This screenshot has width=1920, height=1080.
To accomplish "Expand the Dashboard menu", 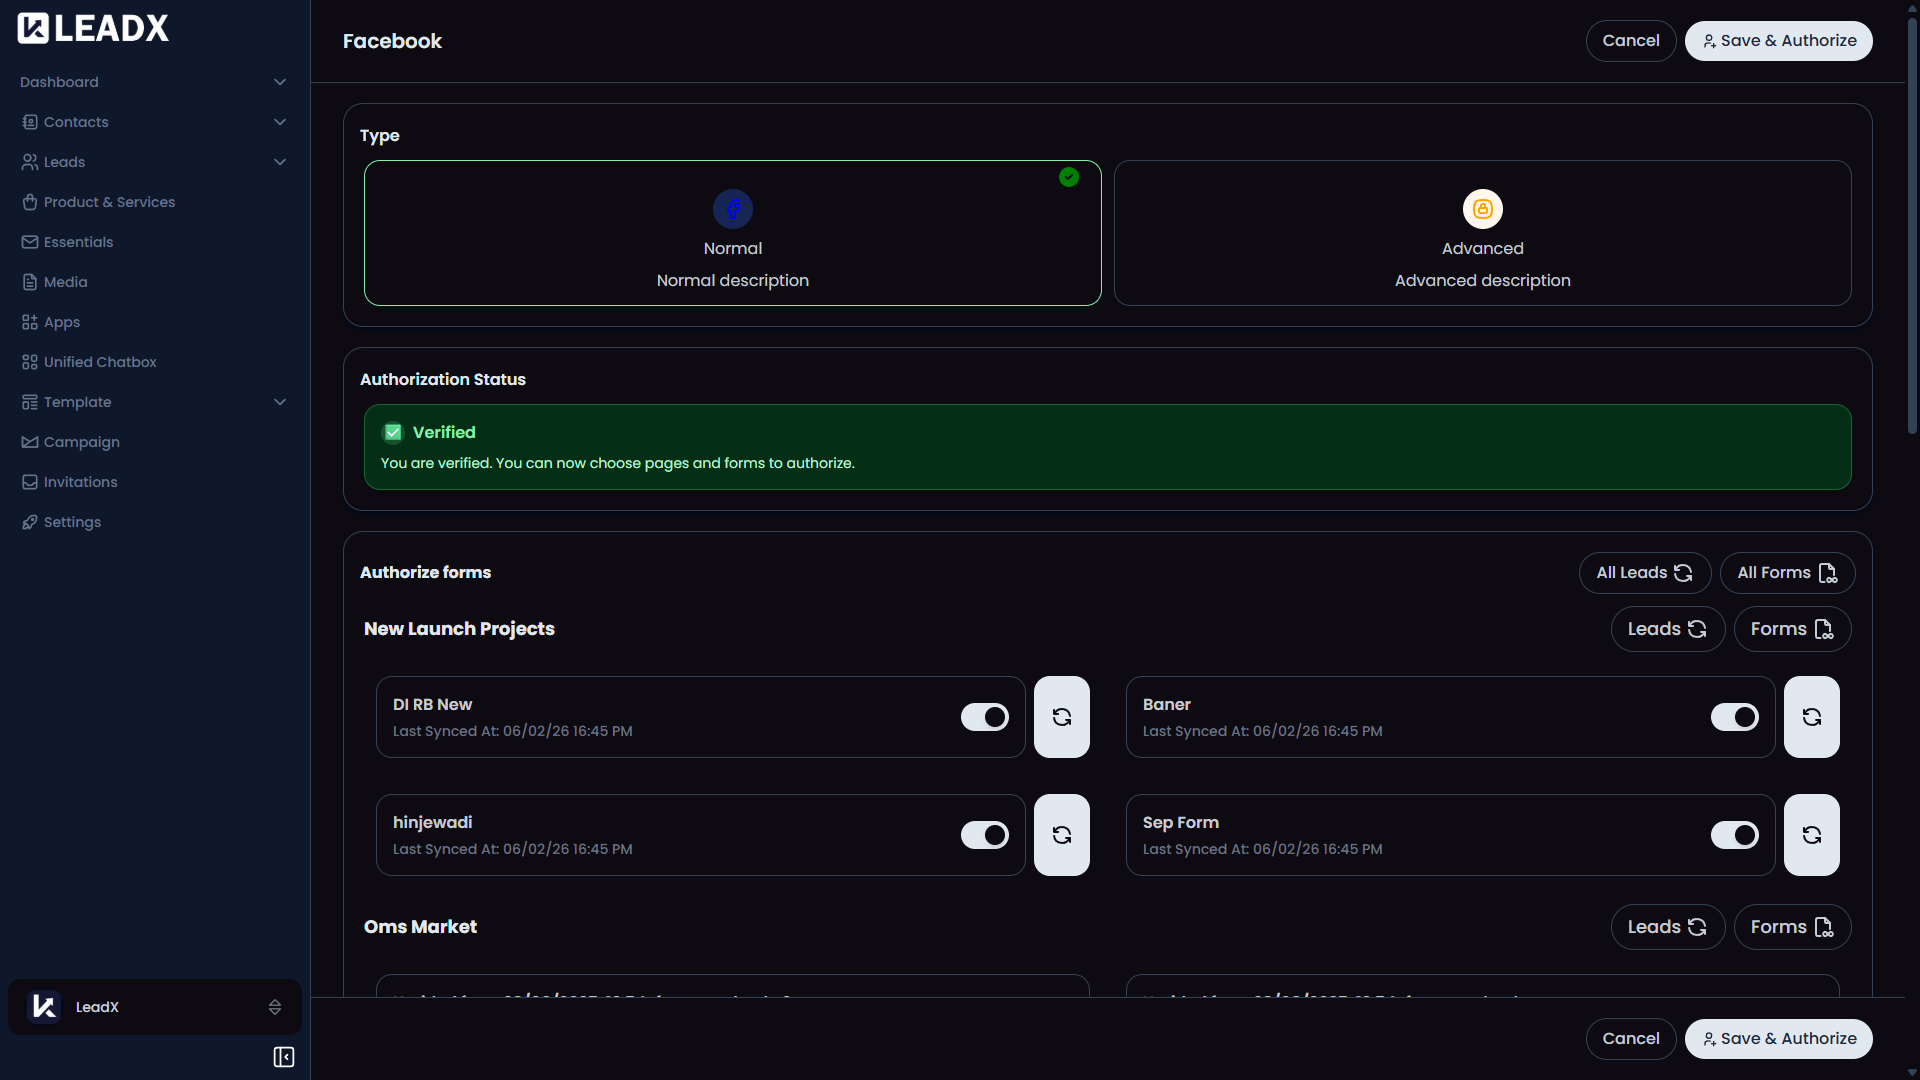I will coord(280,81).
